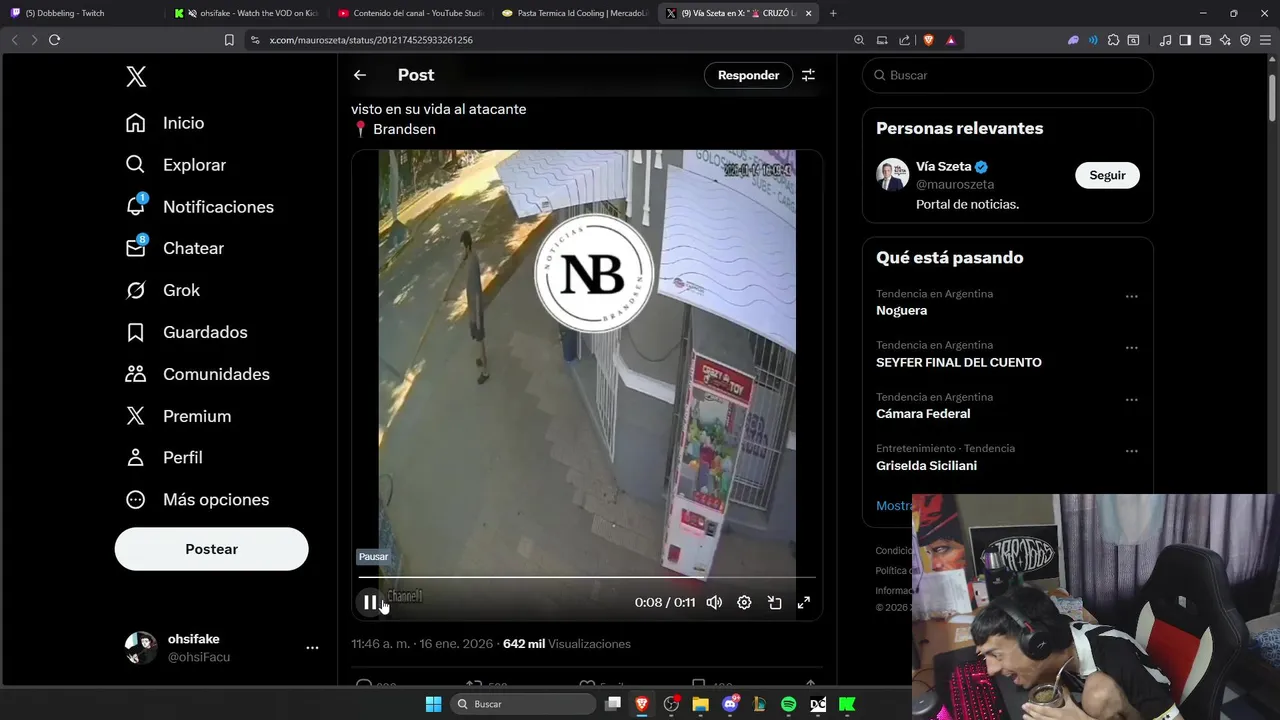Switch to the YouTube Studio tab

[x=410, y=13]
